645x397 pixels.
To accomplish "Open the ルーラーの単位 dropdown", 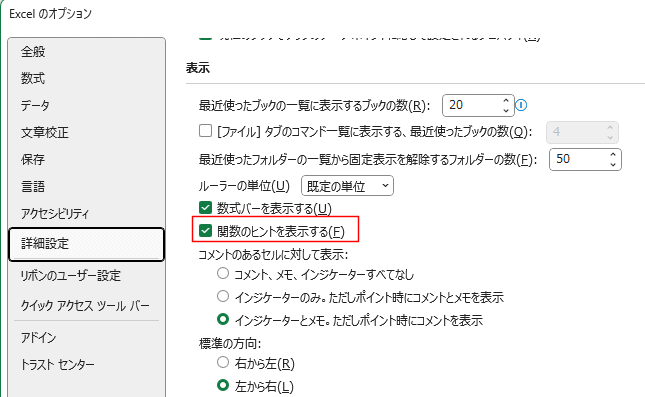I will (347, 186).
